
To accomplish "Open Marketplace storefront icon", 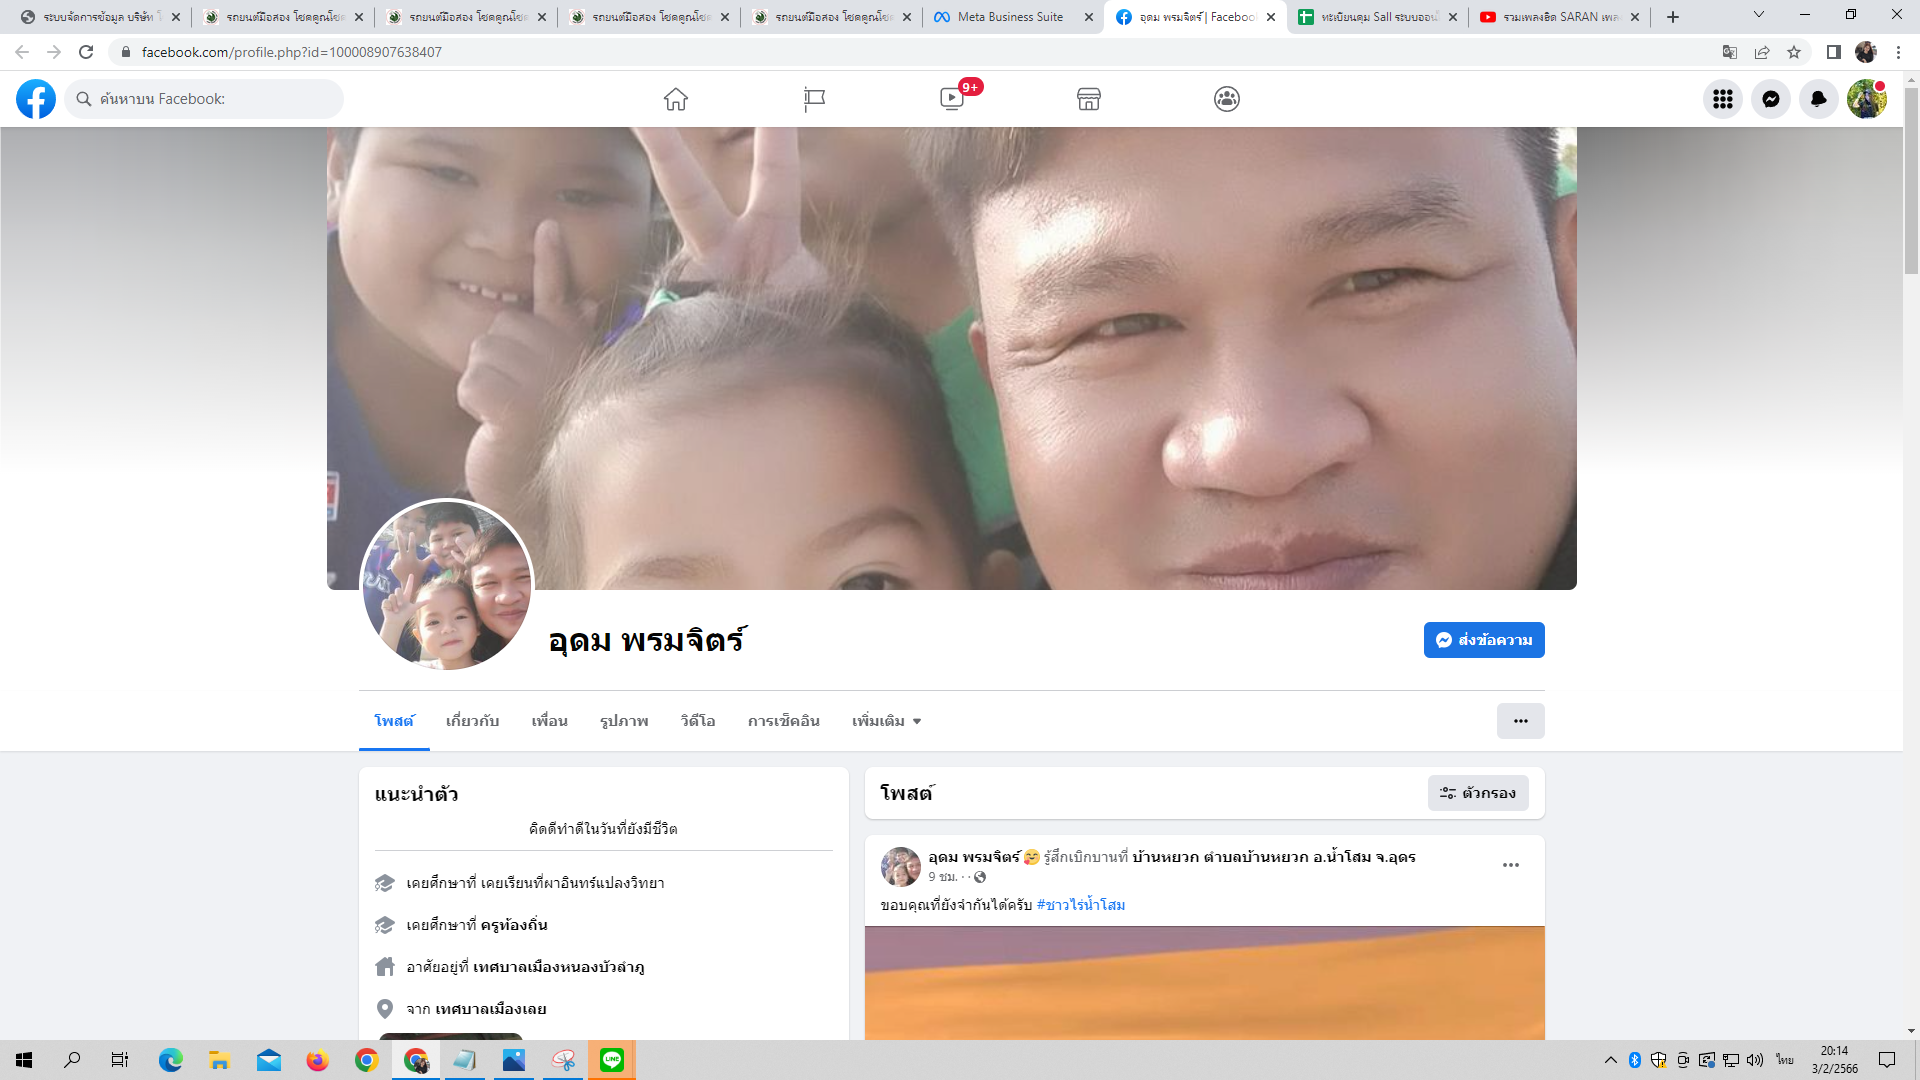I will pos(1089,99).
